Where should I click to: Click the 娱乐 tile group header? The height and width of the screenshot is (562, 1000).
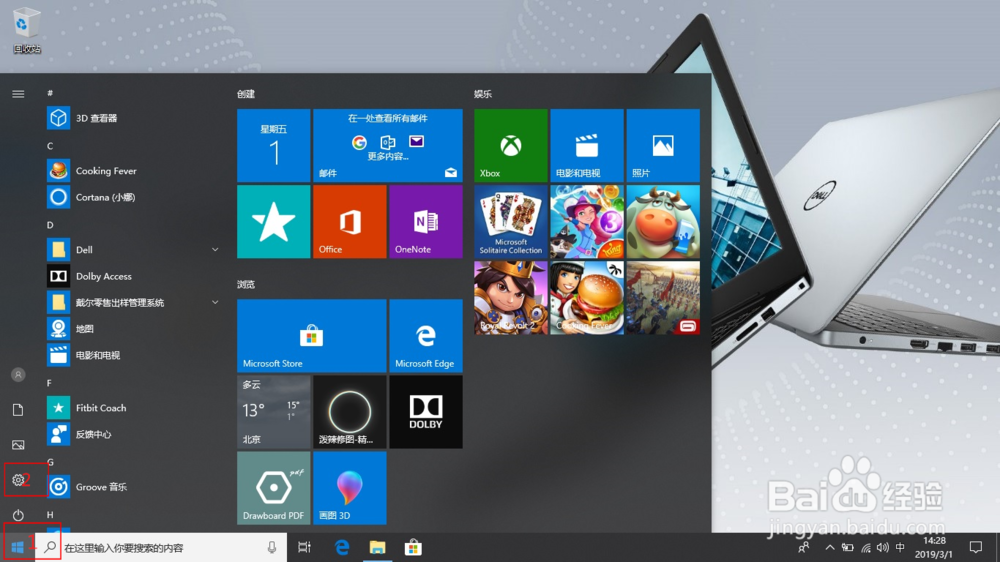[x=483, y=94]
